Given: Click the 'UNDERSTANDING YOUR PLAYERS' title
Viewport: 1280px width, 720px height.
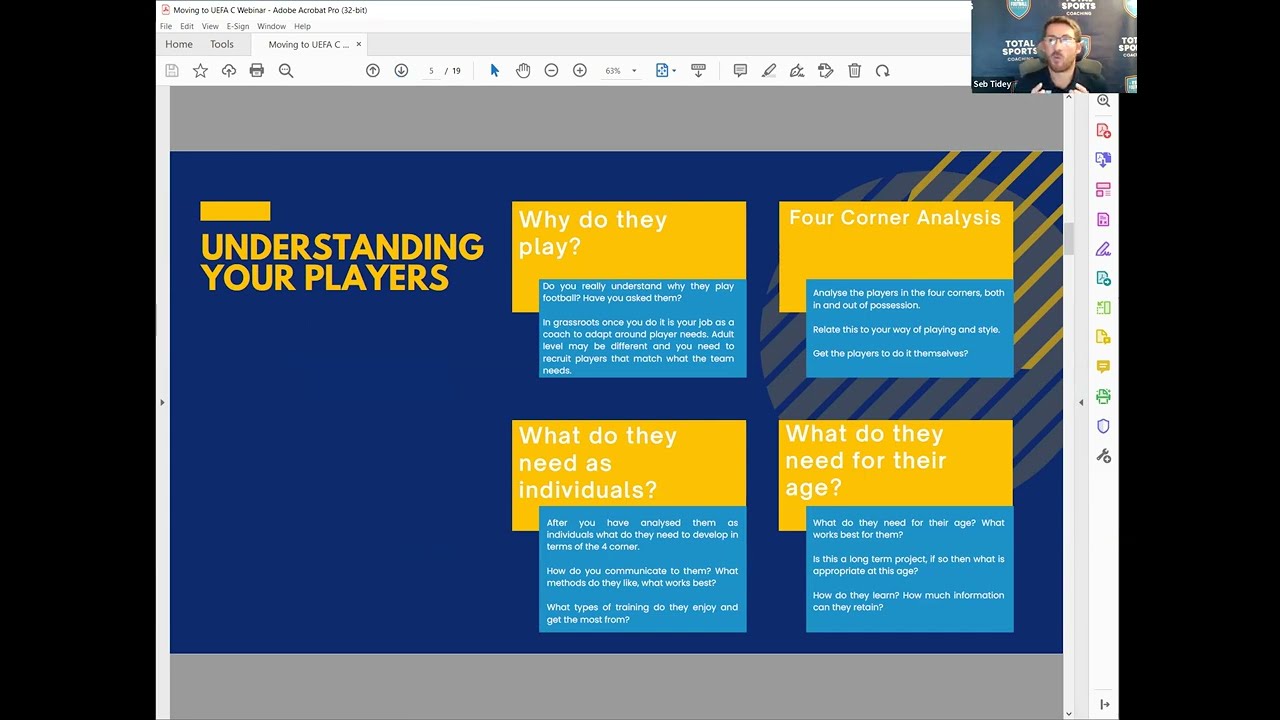Looking at the screenshot, I should [x=342, y=262].
